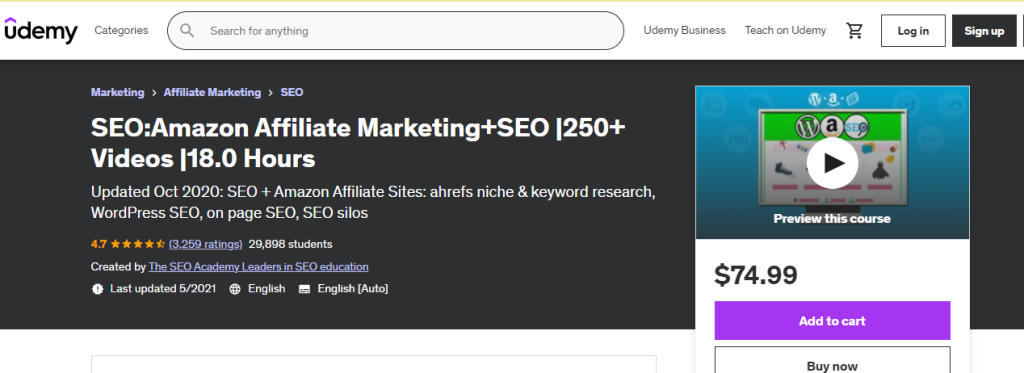Focus the Search for anything field
1024x373 pixels.
pyautogui.click(x=395, y=31)
